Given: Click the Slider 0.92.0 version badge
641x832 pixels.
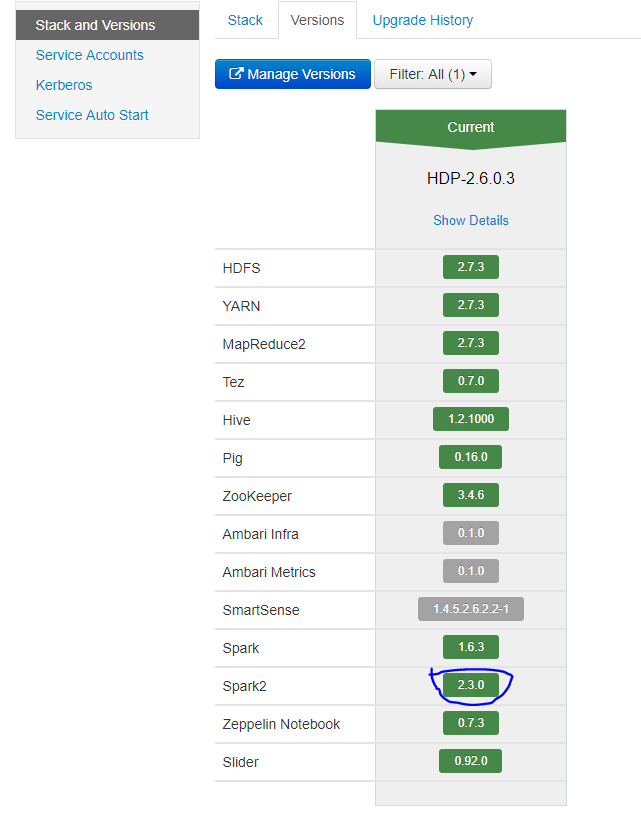Looking at the screenshot, I should point(470,761).
